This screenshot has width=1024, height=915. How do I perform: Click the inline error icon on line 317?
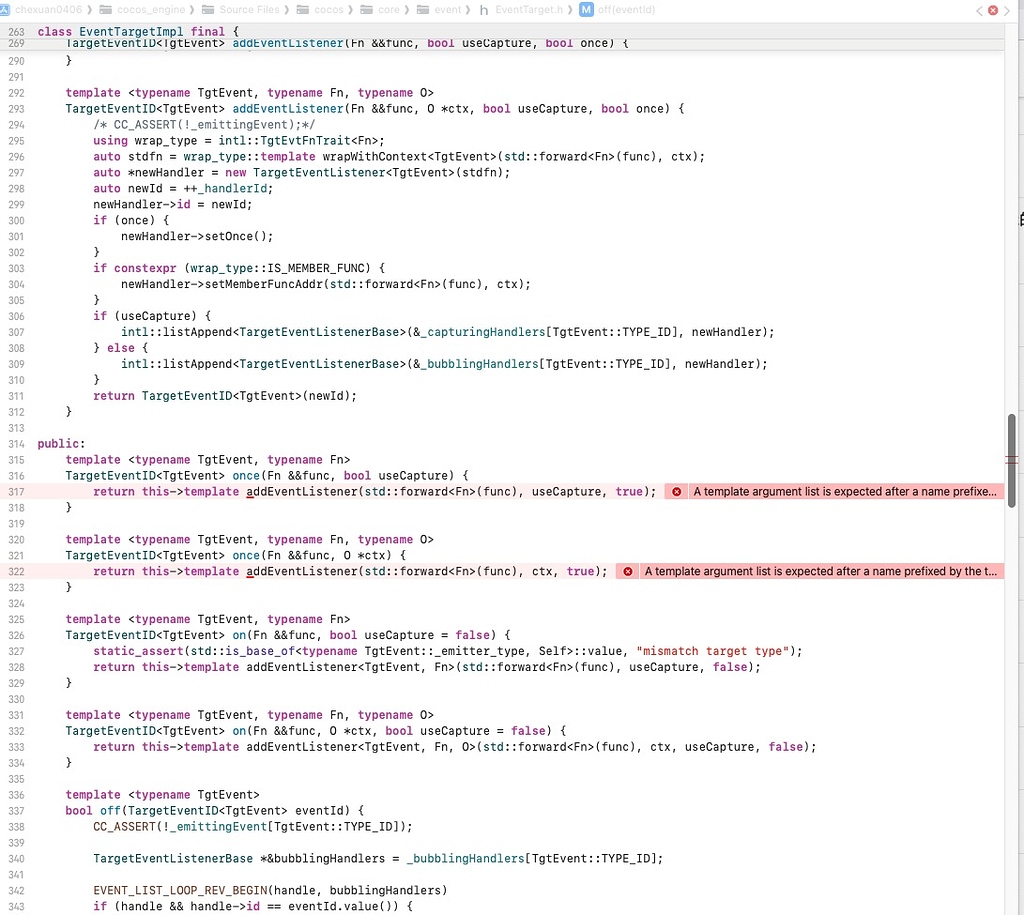[x=677, y=491]
